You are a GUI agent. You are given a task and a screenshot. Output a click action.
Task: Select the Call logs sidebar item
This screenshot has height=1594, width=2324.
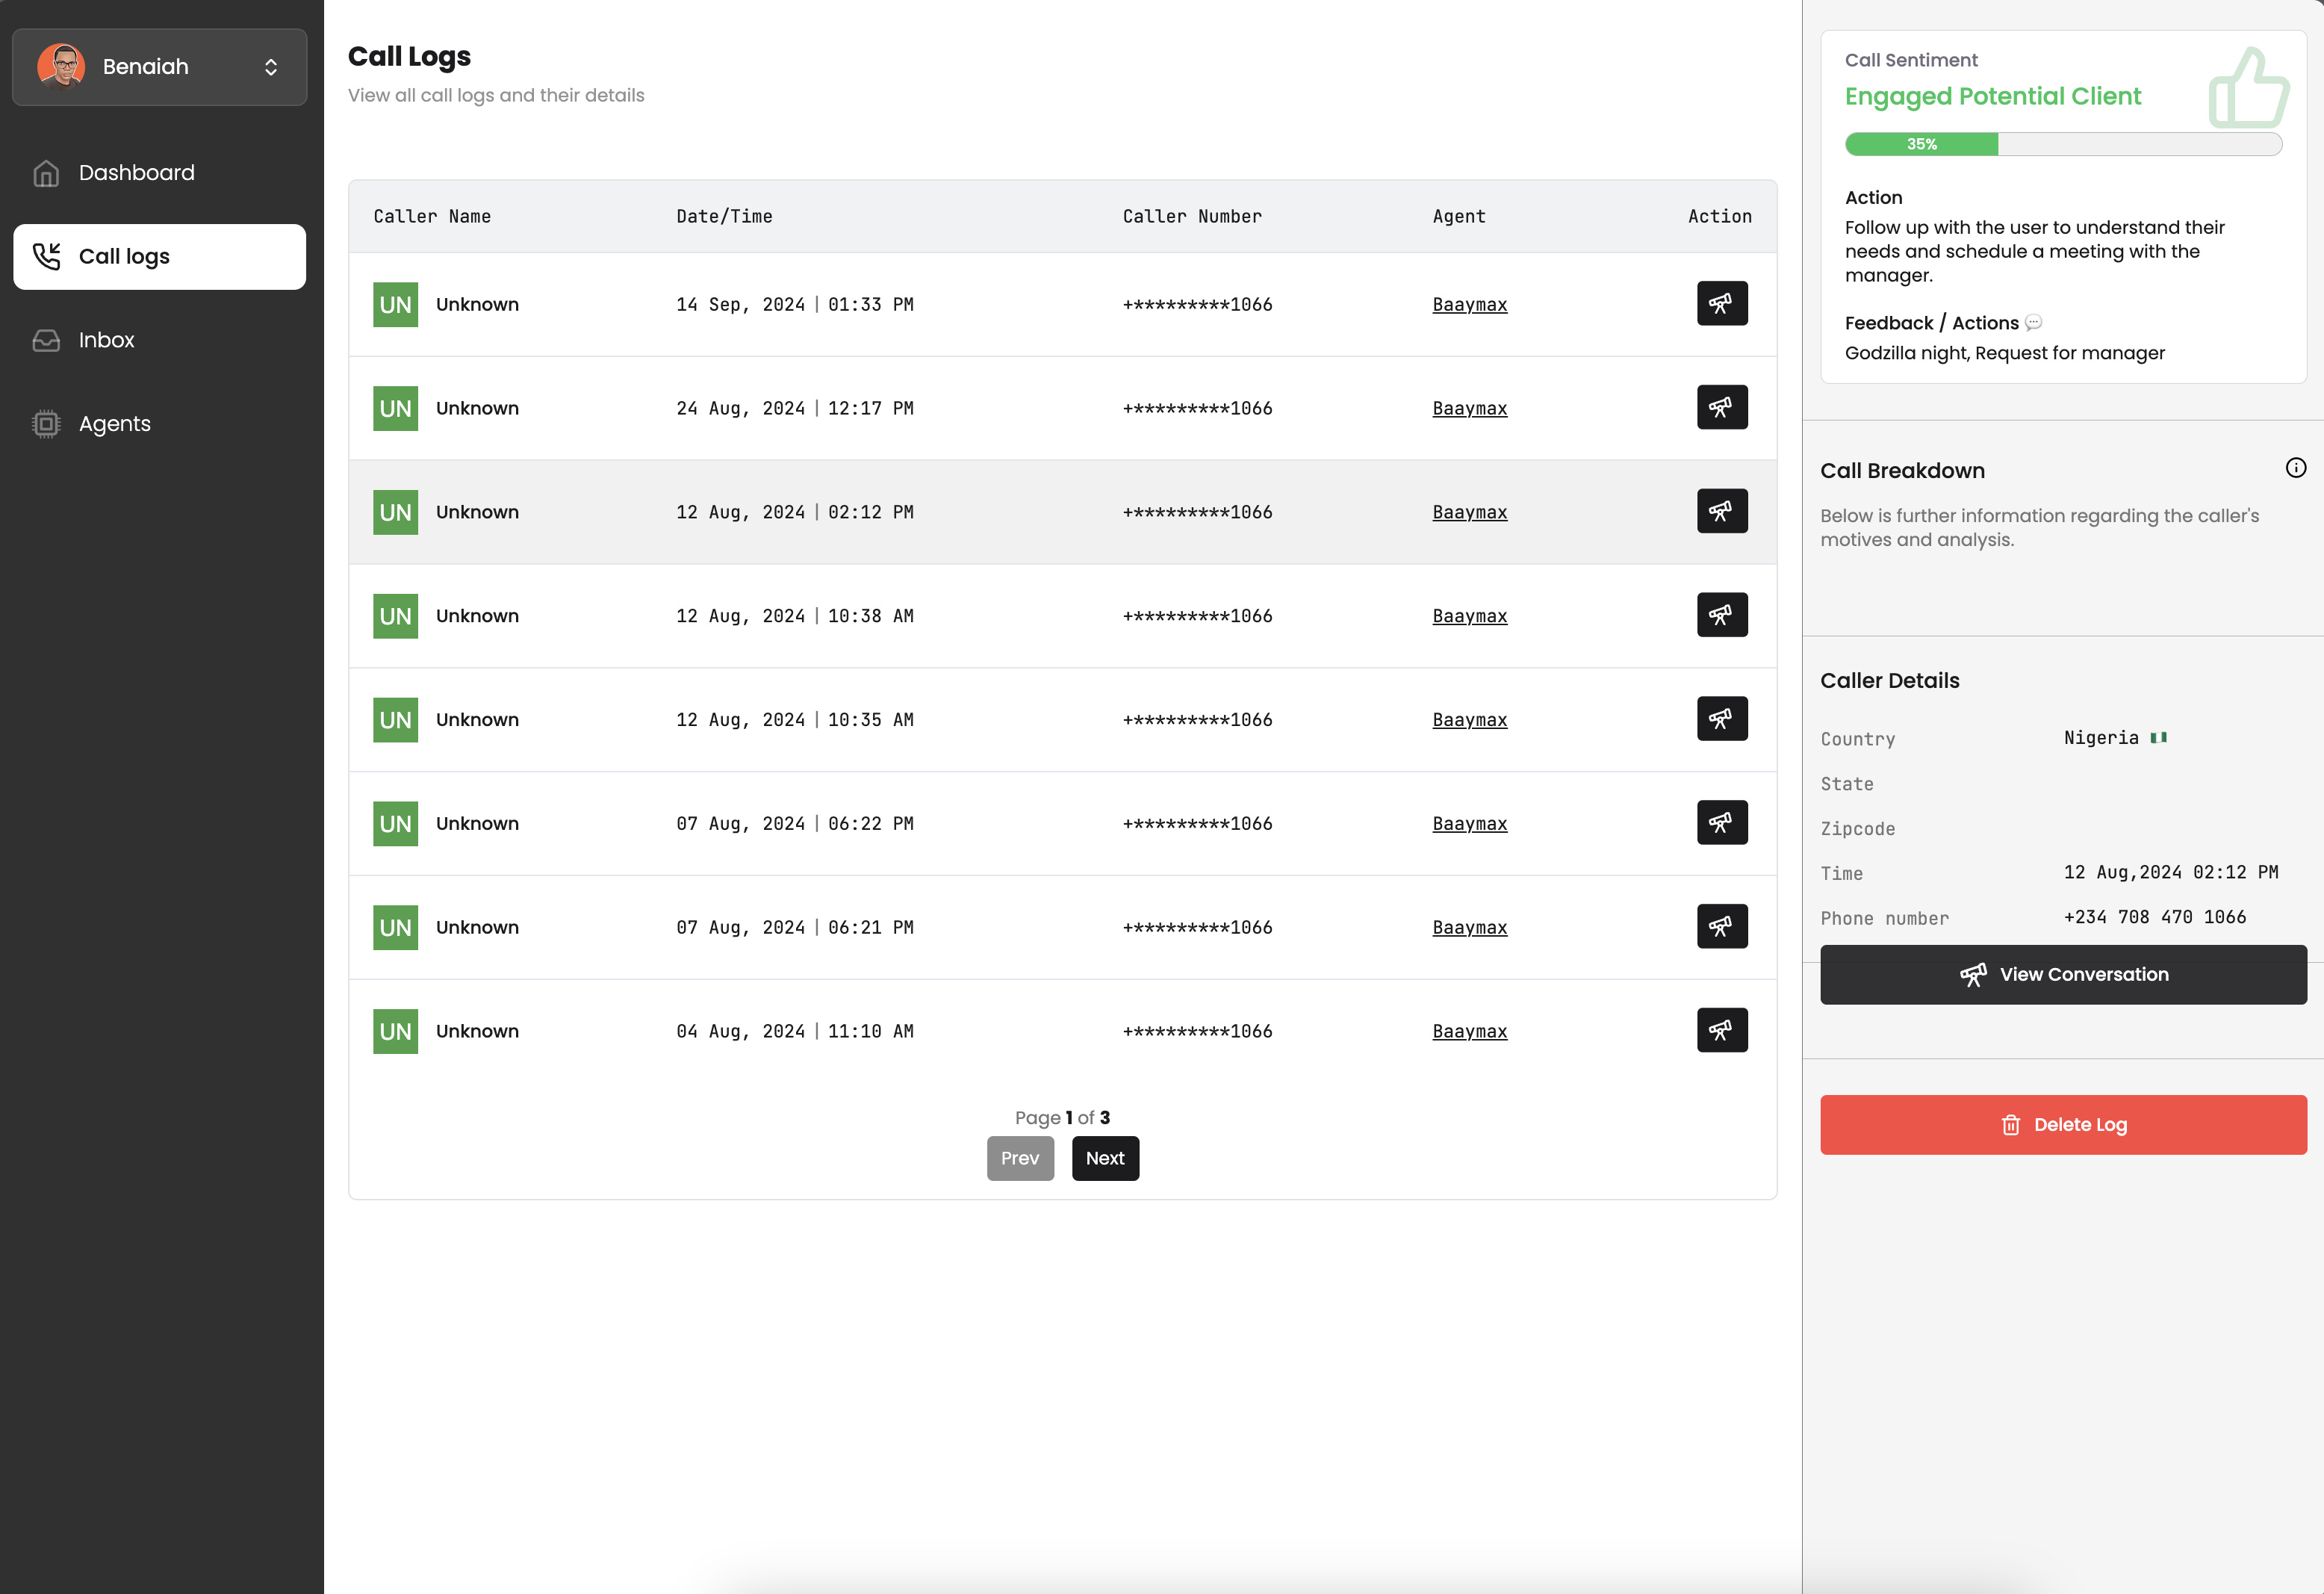(160, 257)
